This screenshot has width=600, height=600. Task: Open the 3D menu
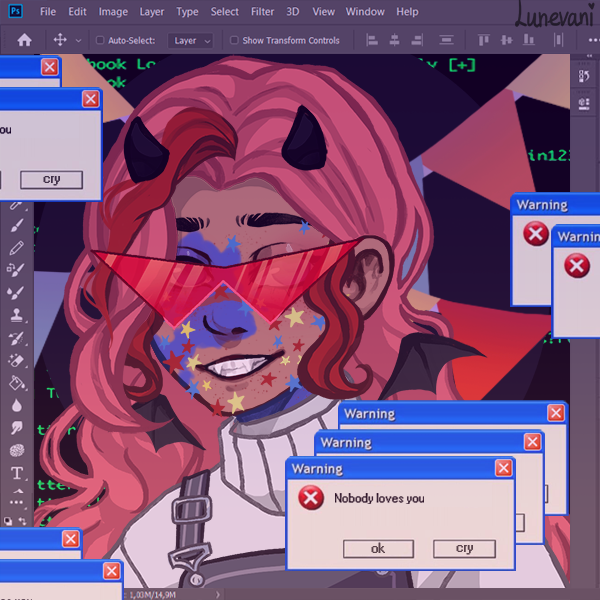[293, 12]
